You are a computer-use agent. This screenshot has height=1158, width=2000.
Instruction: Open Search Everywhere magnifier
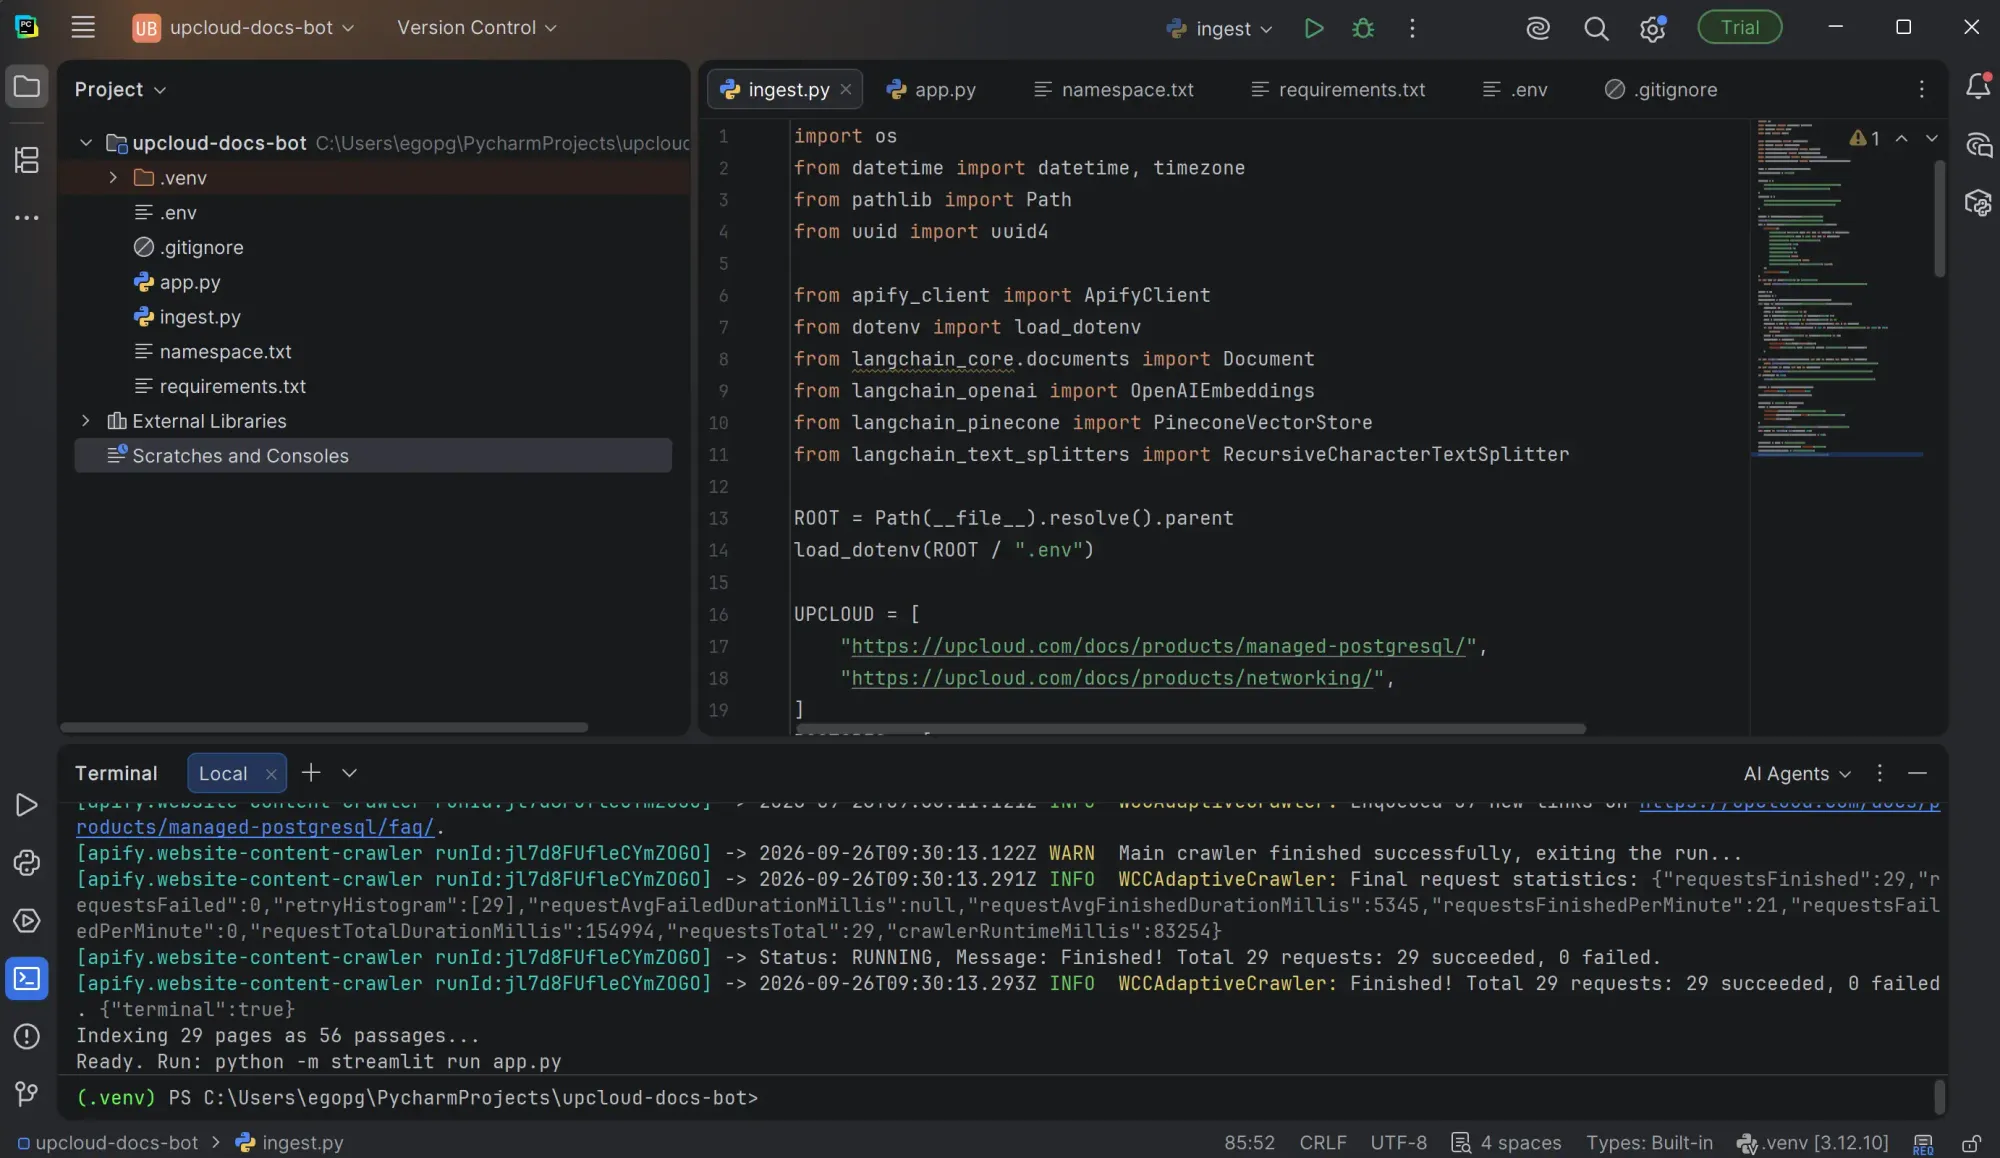(1596, 28)
